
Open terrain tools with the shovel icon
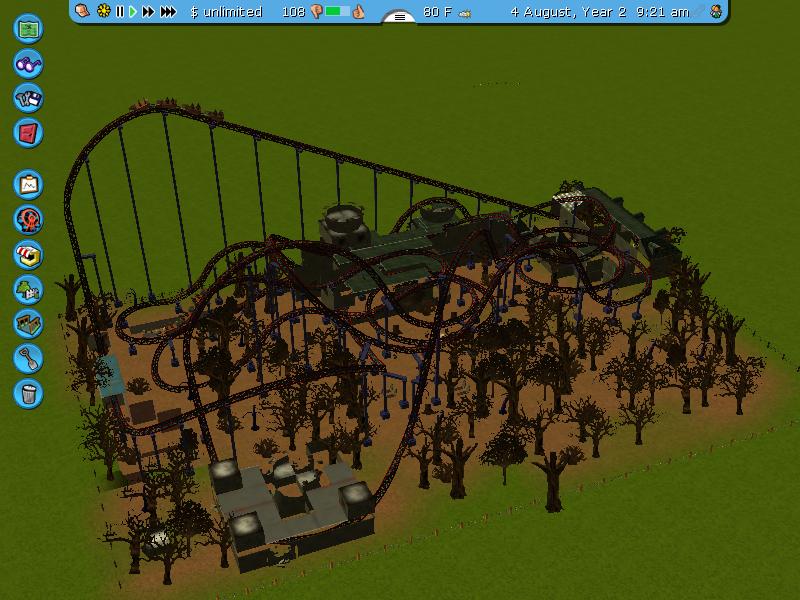click(28, 359)
